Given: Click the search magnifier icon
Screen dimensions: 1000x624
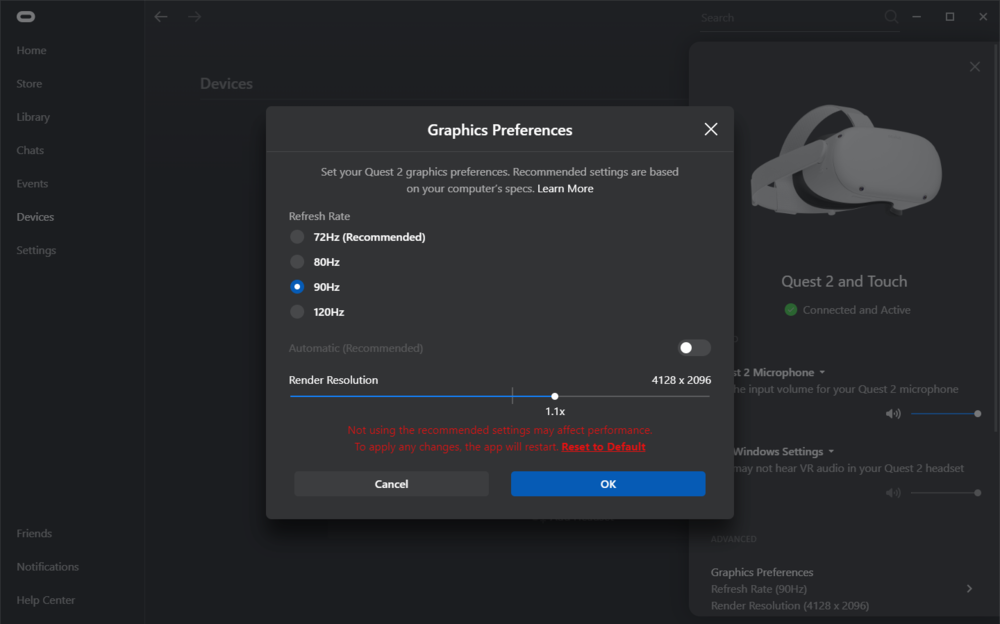Looking at the screenshot, I should coord(891,17).
